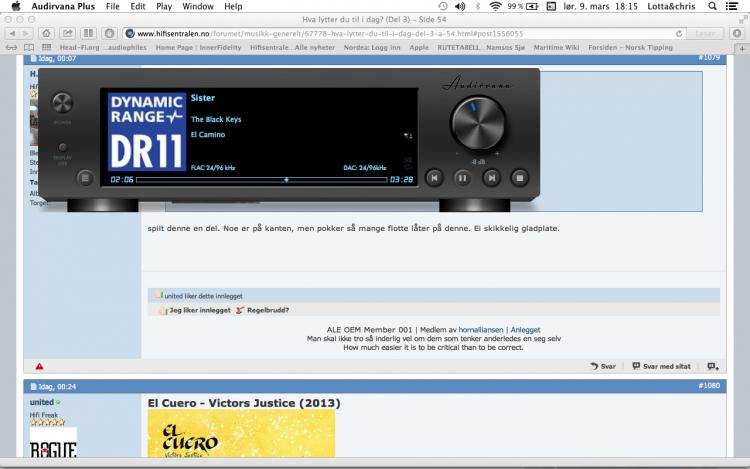The height and width of the screenshot is (469, 750).
Task: Click the battery status icon
Action: [532, 6]
